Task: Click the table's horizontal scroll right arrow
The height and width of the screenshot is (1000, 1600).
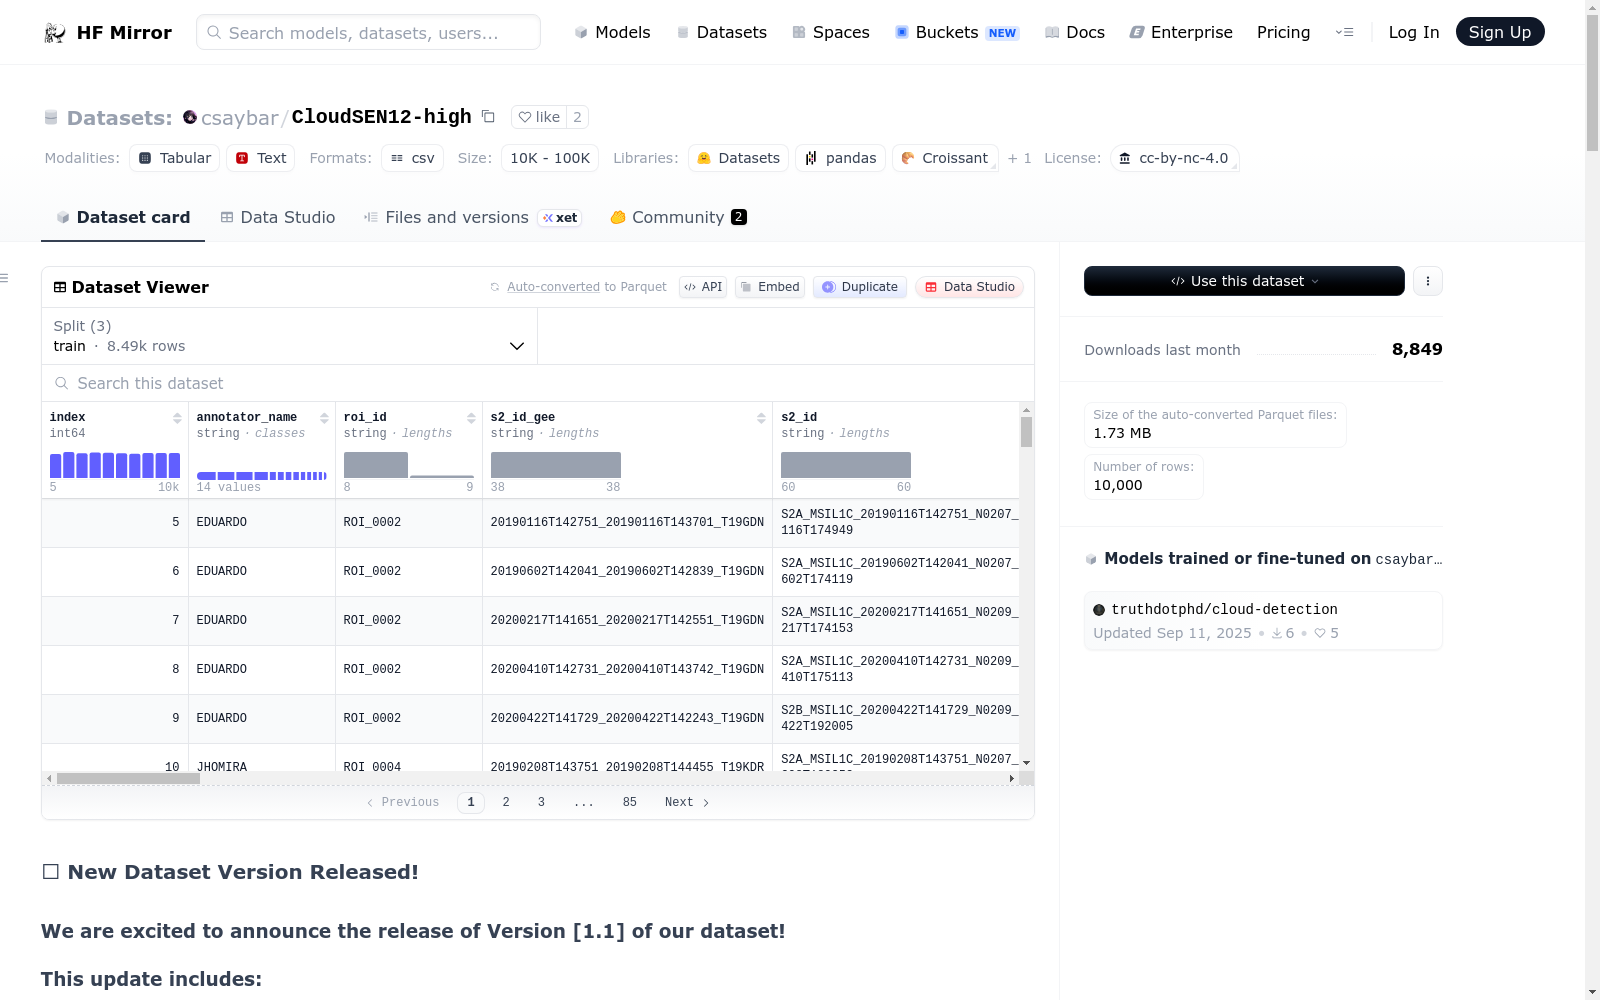Action: (x=1012, y=778)
